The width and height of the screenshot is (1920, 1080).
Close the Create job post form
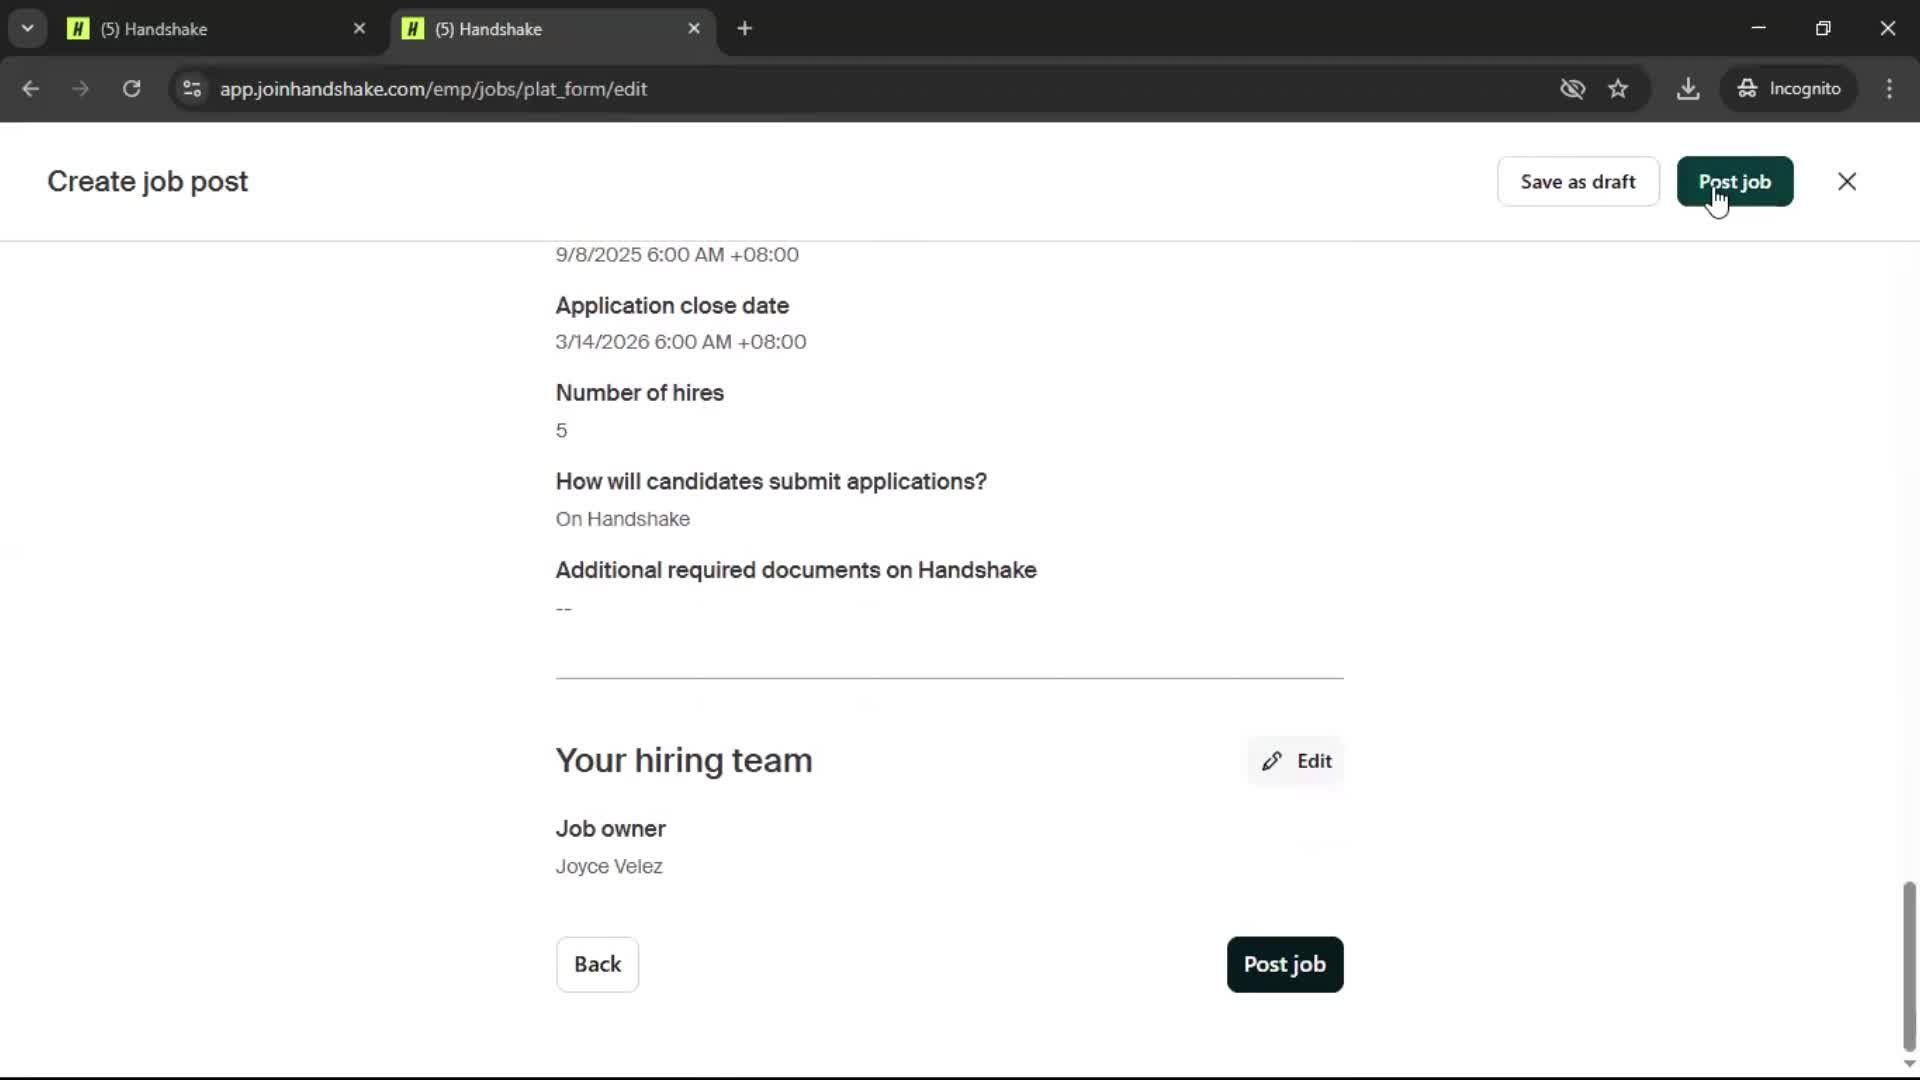click(1847, 182)
